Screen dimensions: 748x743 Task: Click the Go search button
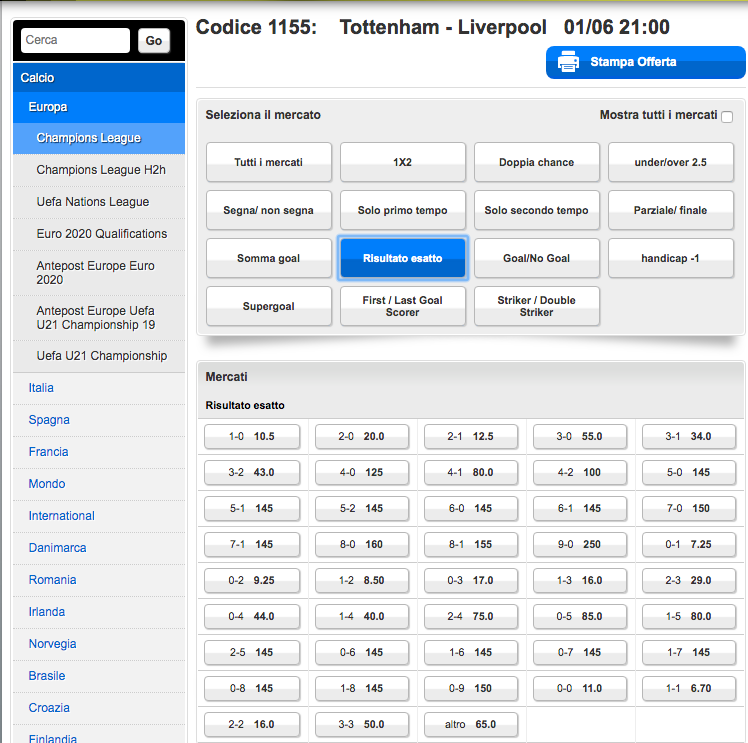point(153,41)
